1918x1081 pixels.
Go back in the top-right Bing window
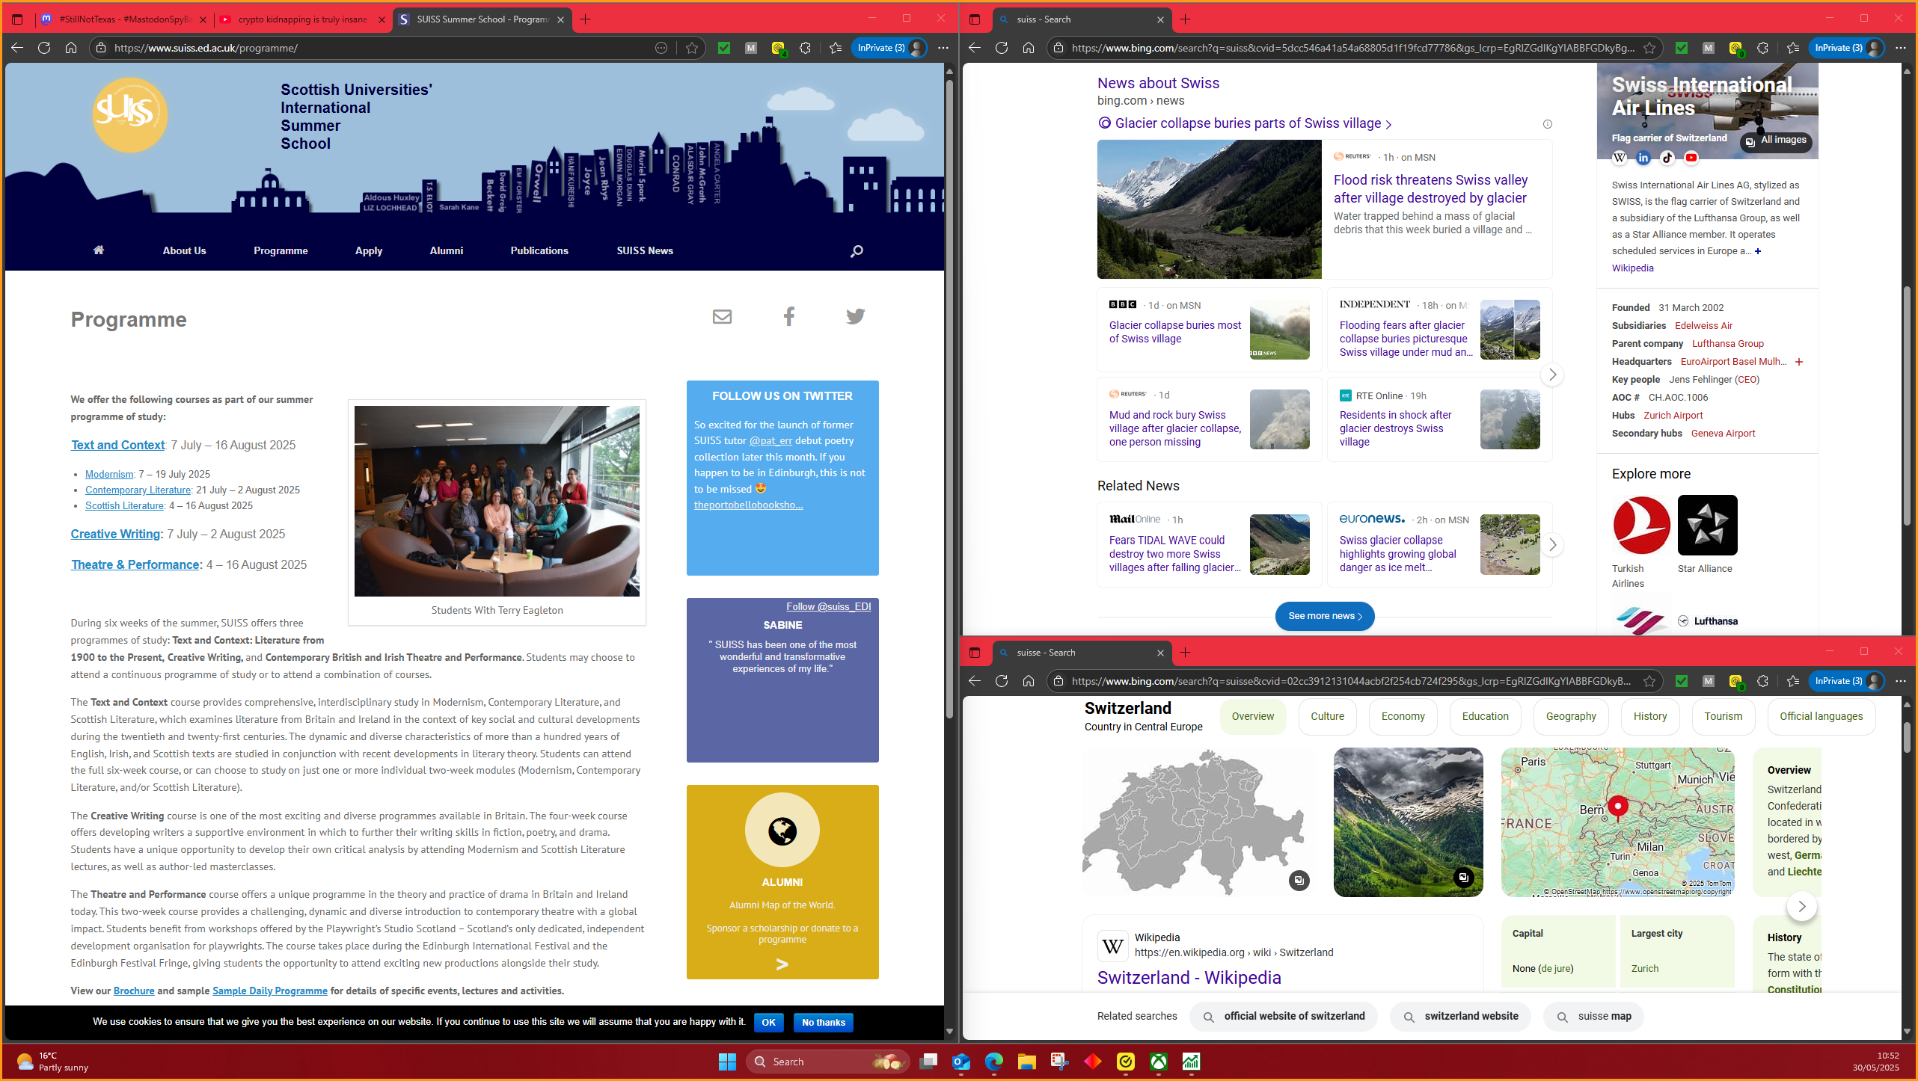point(975,47)
